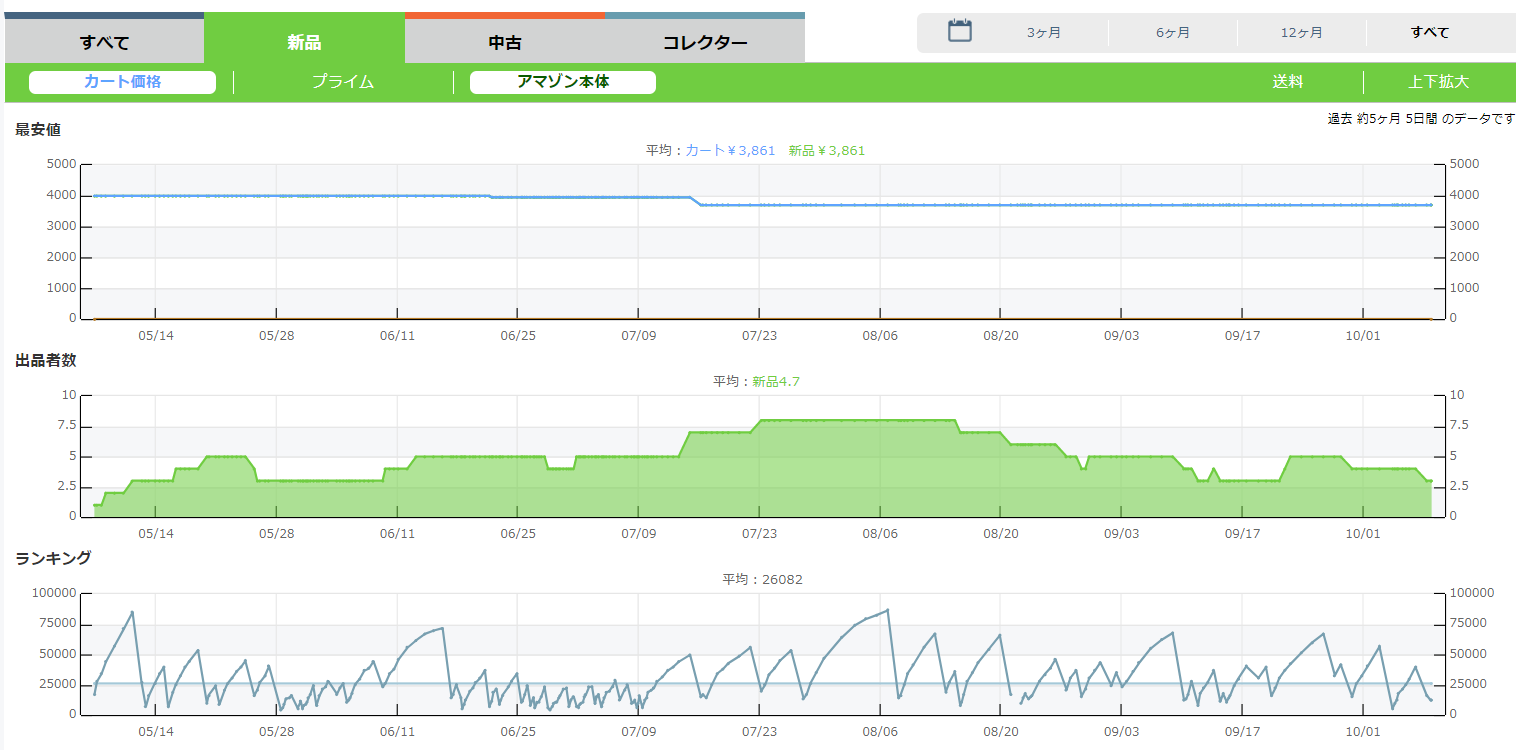Viewport: 1516px width, 750px height.
Task: Click the calendar icon beside 3ヶ月
Action: pyautogui.click(x=959, y=31)
